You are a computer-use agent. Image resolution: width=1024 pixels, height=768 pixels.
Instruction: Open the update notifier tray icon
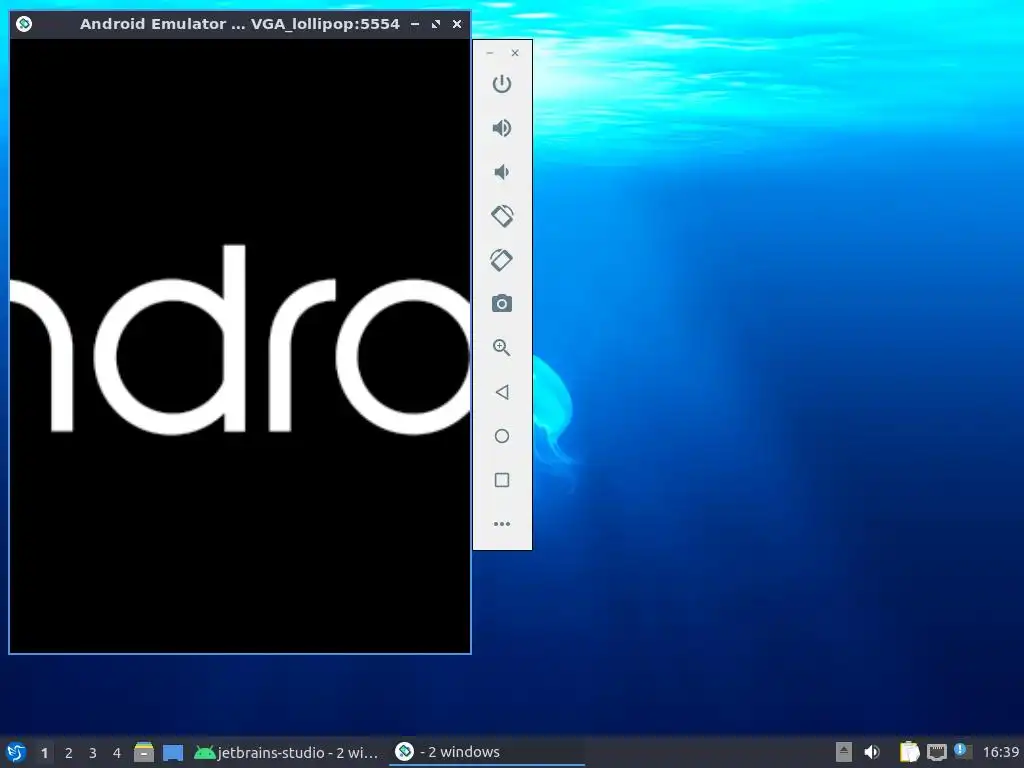(x=963, y=751)
